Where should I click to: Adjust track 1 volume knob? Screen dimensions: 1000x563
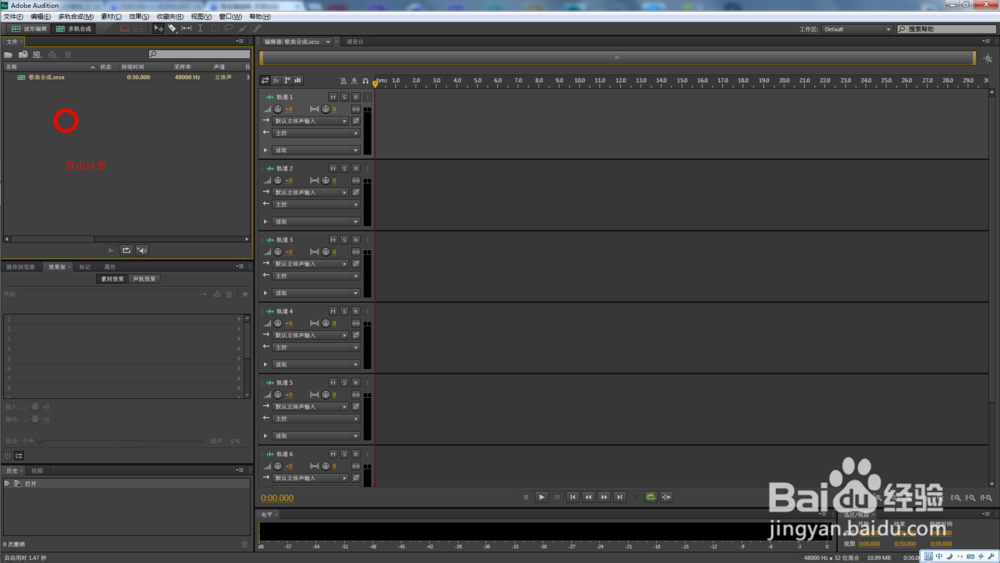click(278, 109)
